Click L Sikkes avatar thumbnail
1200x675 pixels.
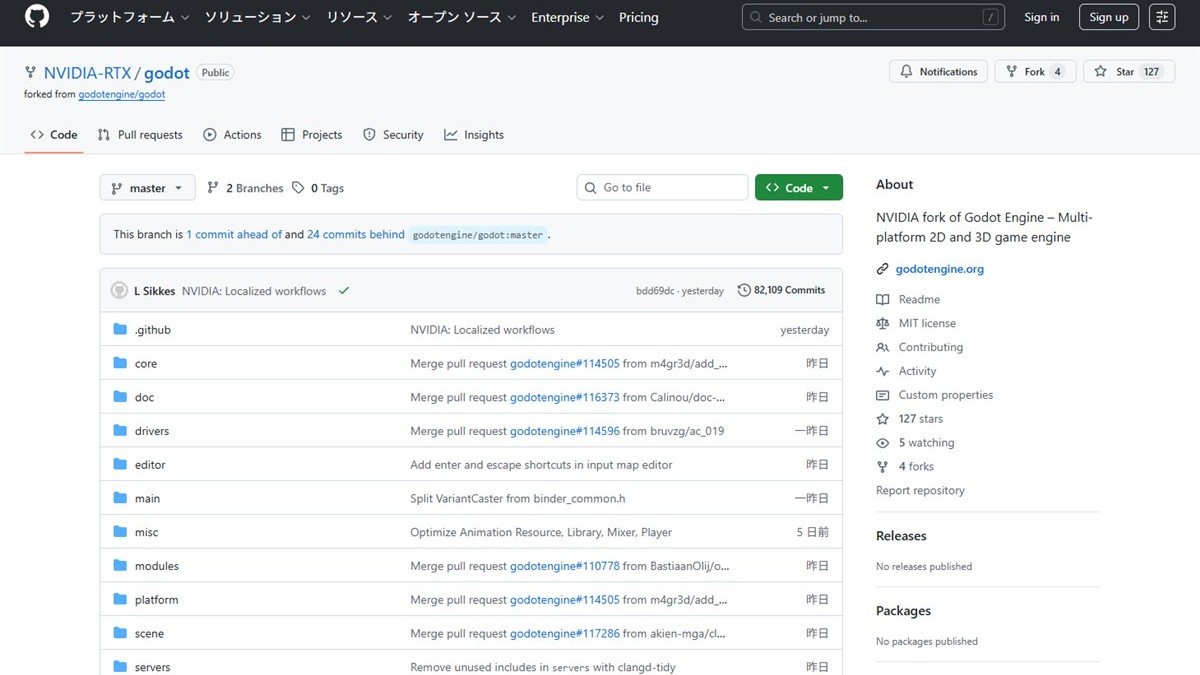click(119, 291)
